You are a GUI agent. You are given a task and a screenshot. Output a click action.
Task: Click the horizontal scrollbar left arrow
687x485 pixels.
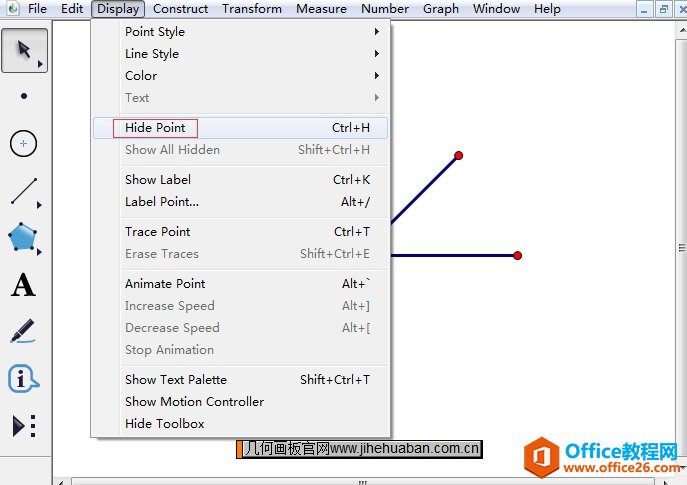click(61, 482)
